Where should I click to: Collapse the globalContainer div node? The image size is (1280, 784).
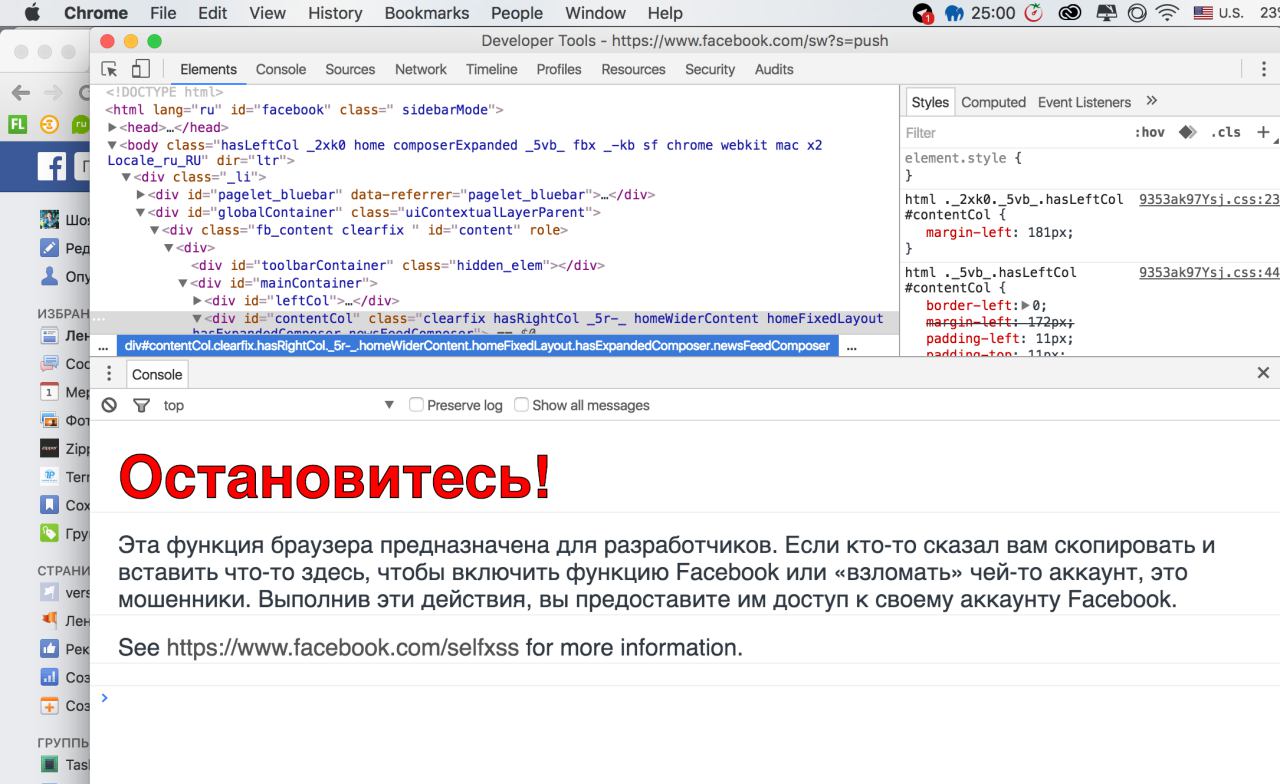click(140, 212)
